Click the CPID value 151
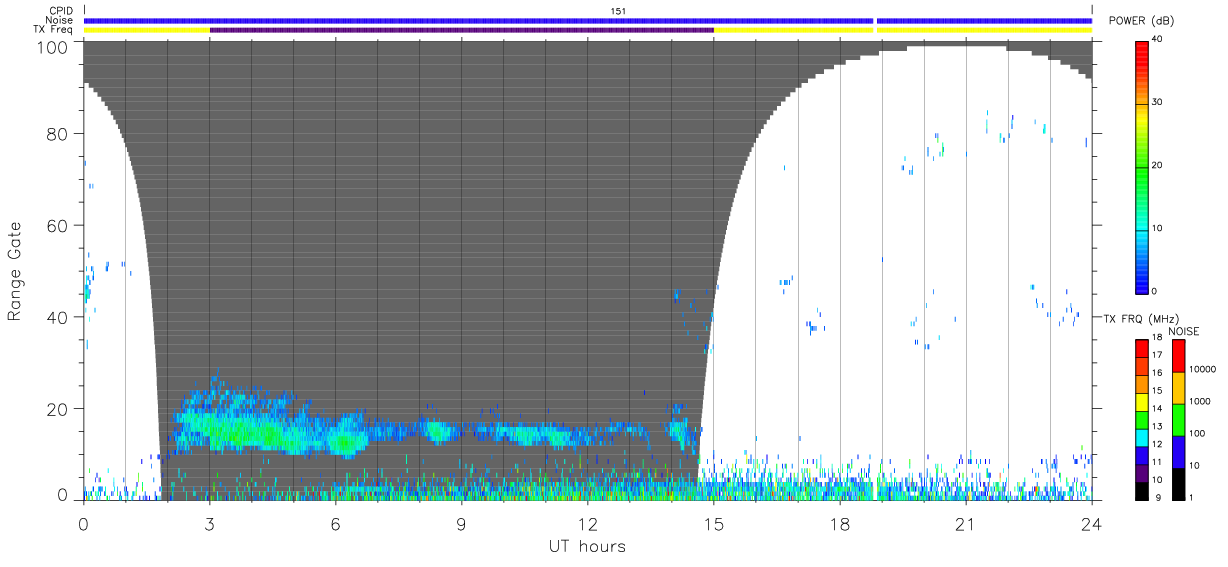The image size is (1228, 567). point(618,11)
